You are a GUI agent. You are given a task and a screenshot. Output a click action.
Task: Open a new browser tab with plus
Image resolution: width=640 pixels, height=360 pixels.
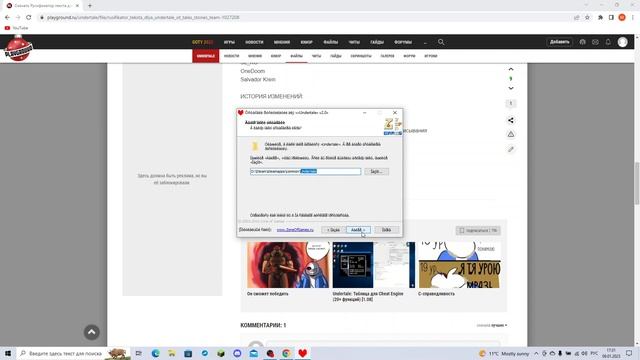(x=90, y=6)
